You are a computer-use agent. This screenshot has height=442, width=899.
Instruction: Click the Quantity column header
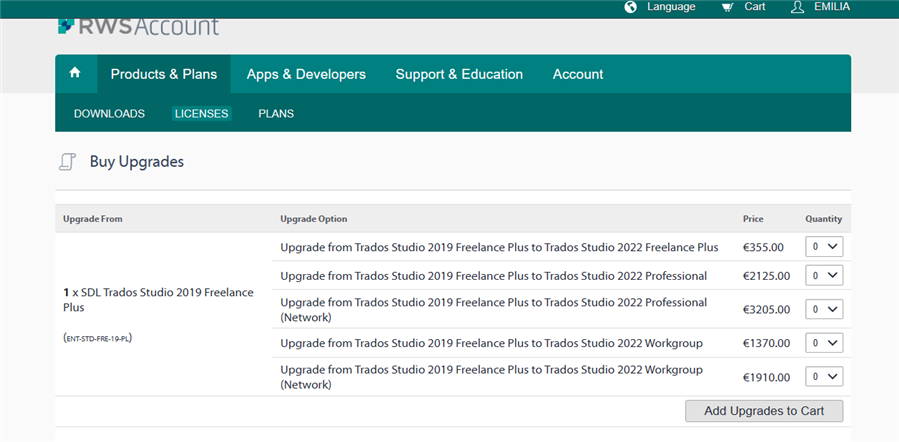click(824, 219)
